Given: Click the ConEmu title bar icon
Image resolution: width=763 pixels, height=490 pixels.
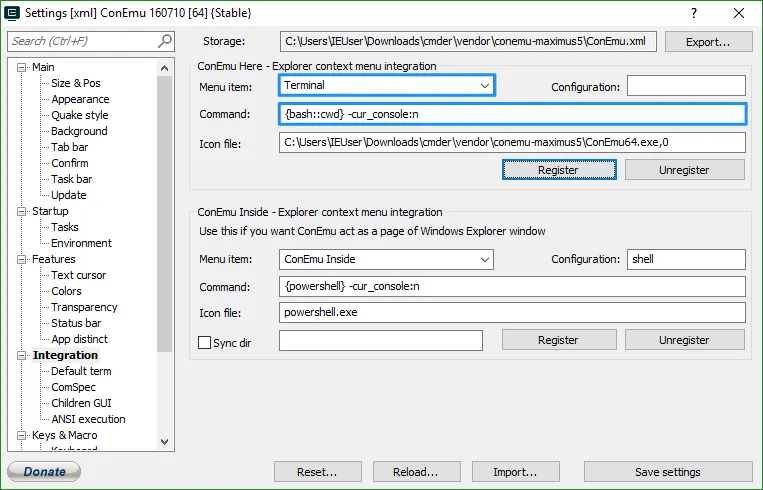Looking at the screenshot, I should tap(13, 13).
